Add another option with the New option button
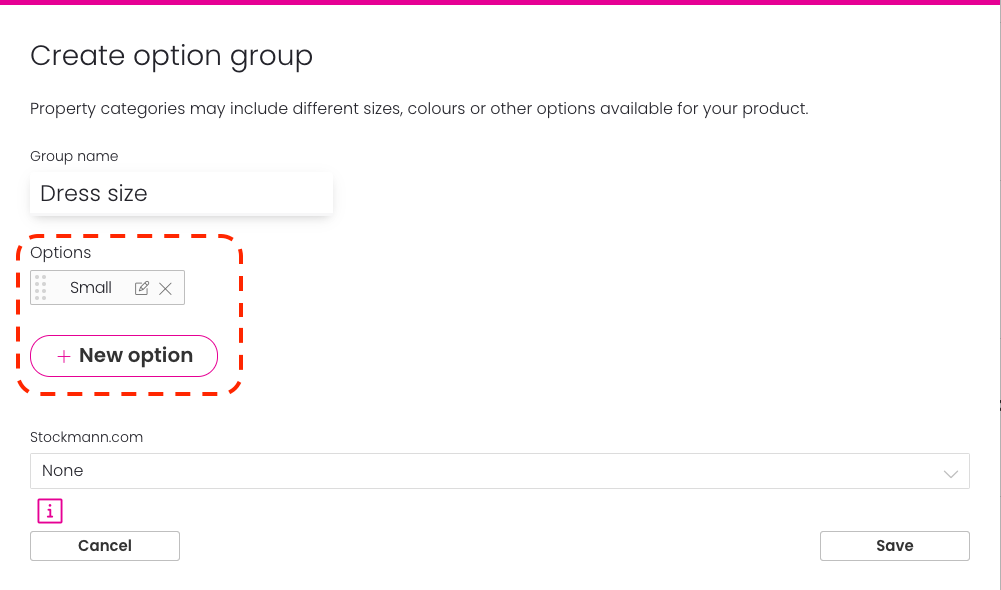This screenshot has height=590, width=1001. (x=124, y=356)
